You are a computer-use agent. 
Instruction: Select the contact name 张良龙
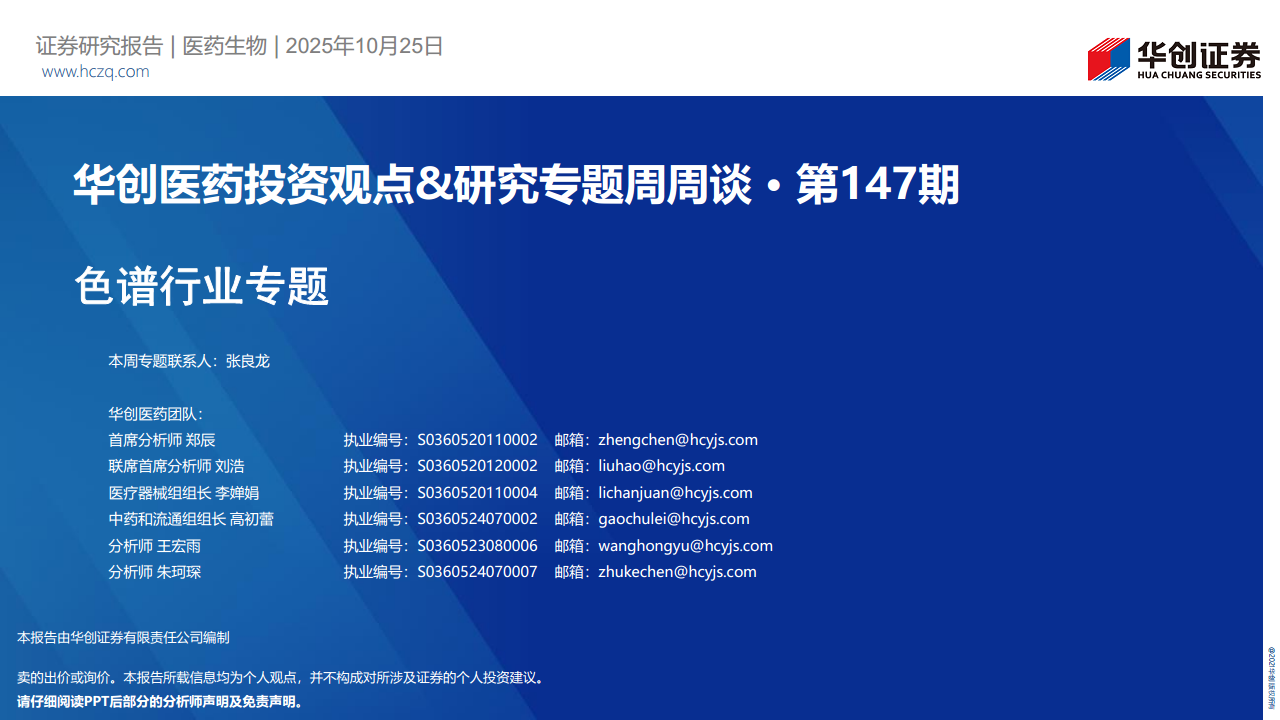(x=248, y=362)
